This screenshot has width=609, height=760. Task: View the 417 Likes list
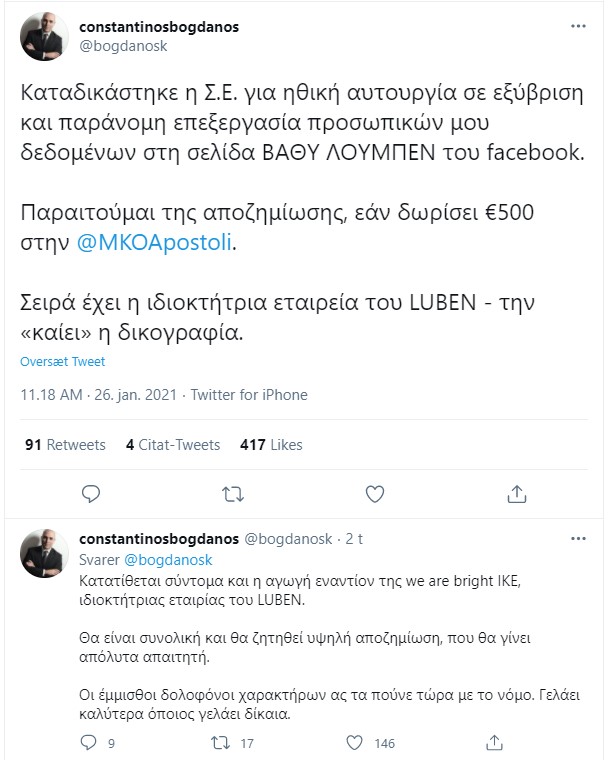pos(271,444)
